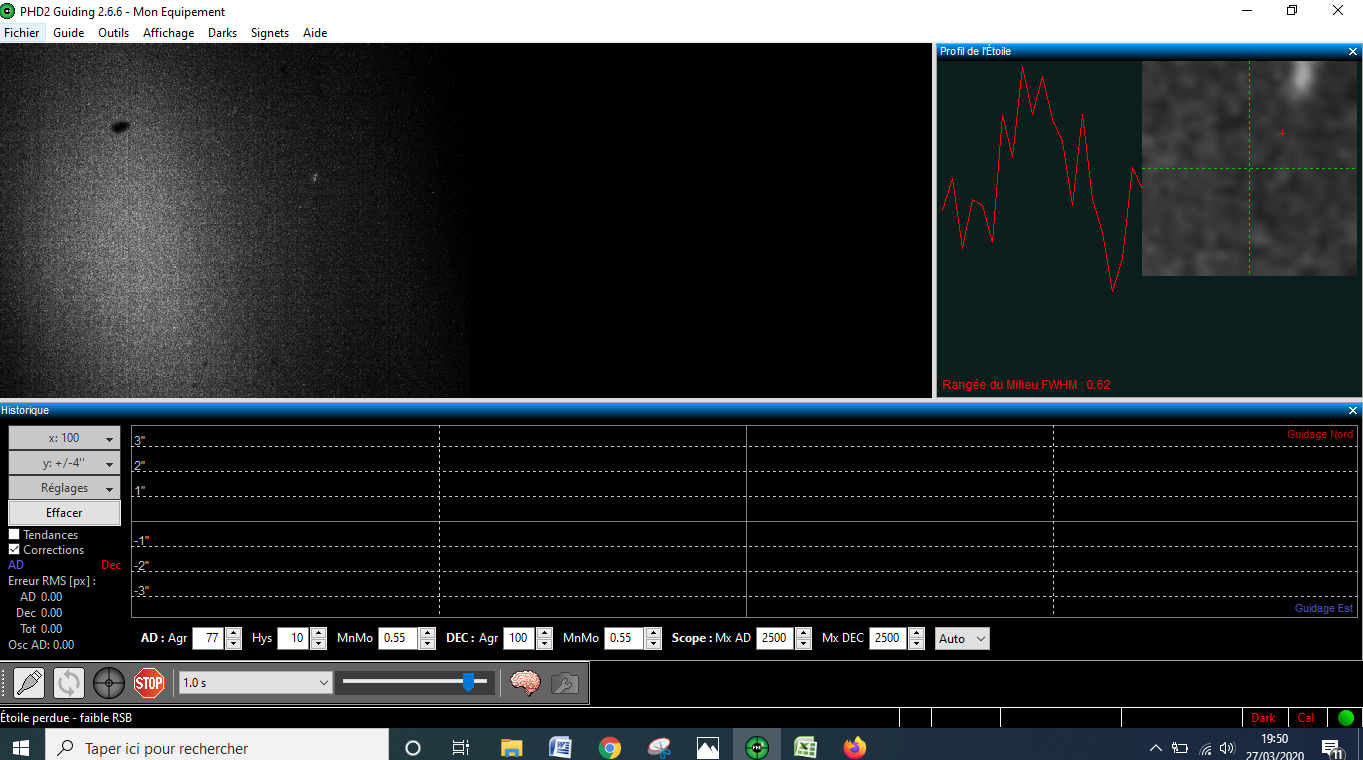Decrease the DEC Agr stepper value
Viewport: 1363px width, 760px height.
tap(544, 644)
